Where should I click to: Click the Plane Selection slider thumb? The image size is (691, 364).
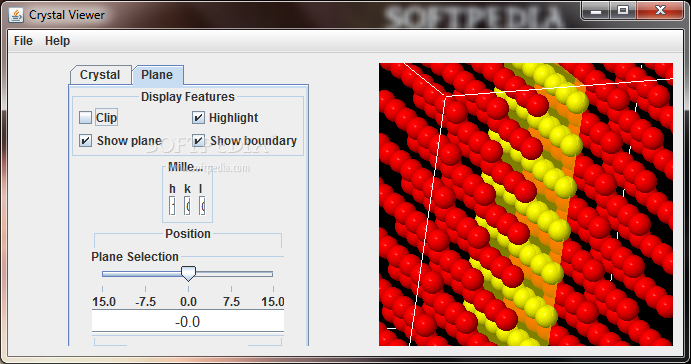pos(188,274)
